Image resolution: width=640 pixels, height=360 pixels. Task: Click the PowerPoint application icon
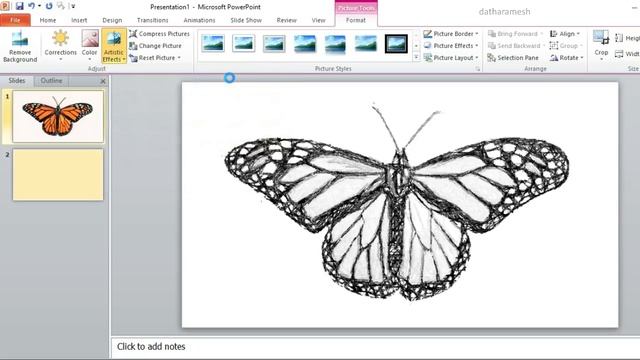pyautogui.click(x=5, y=6)
